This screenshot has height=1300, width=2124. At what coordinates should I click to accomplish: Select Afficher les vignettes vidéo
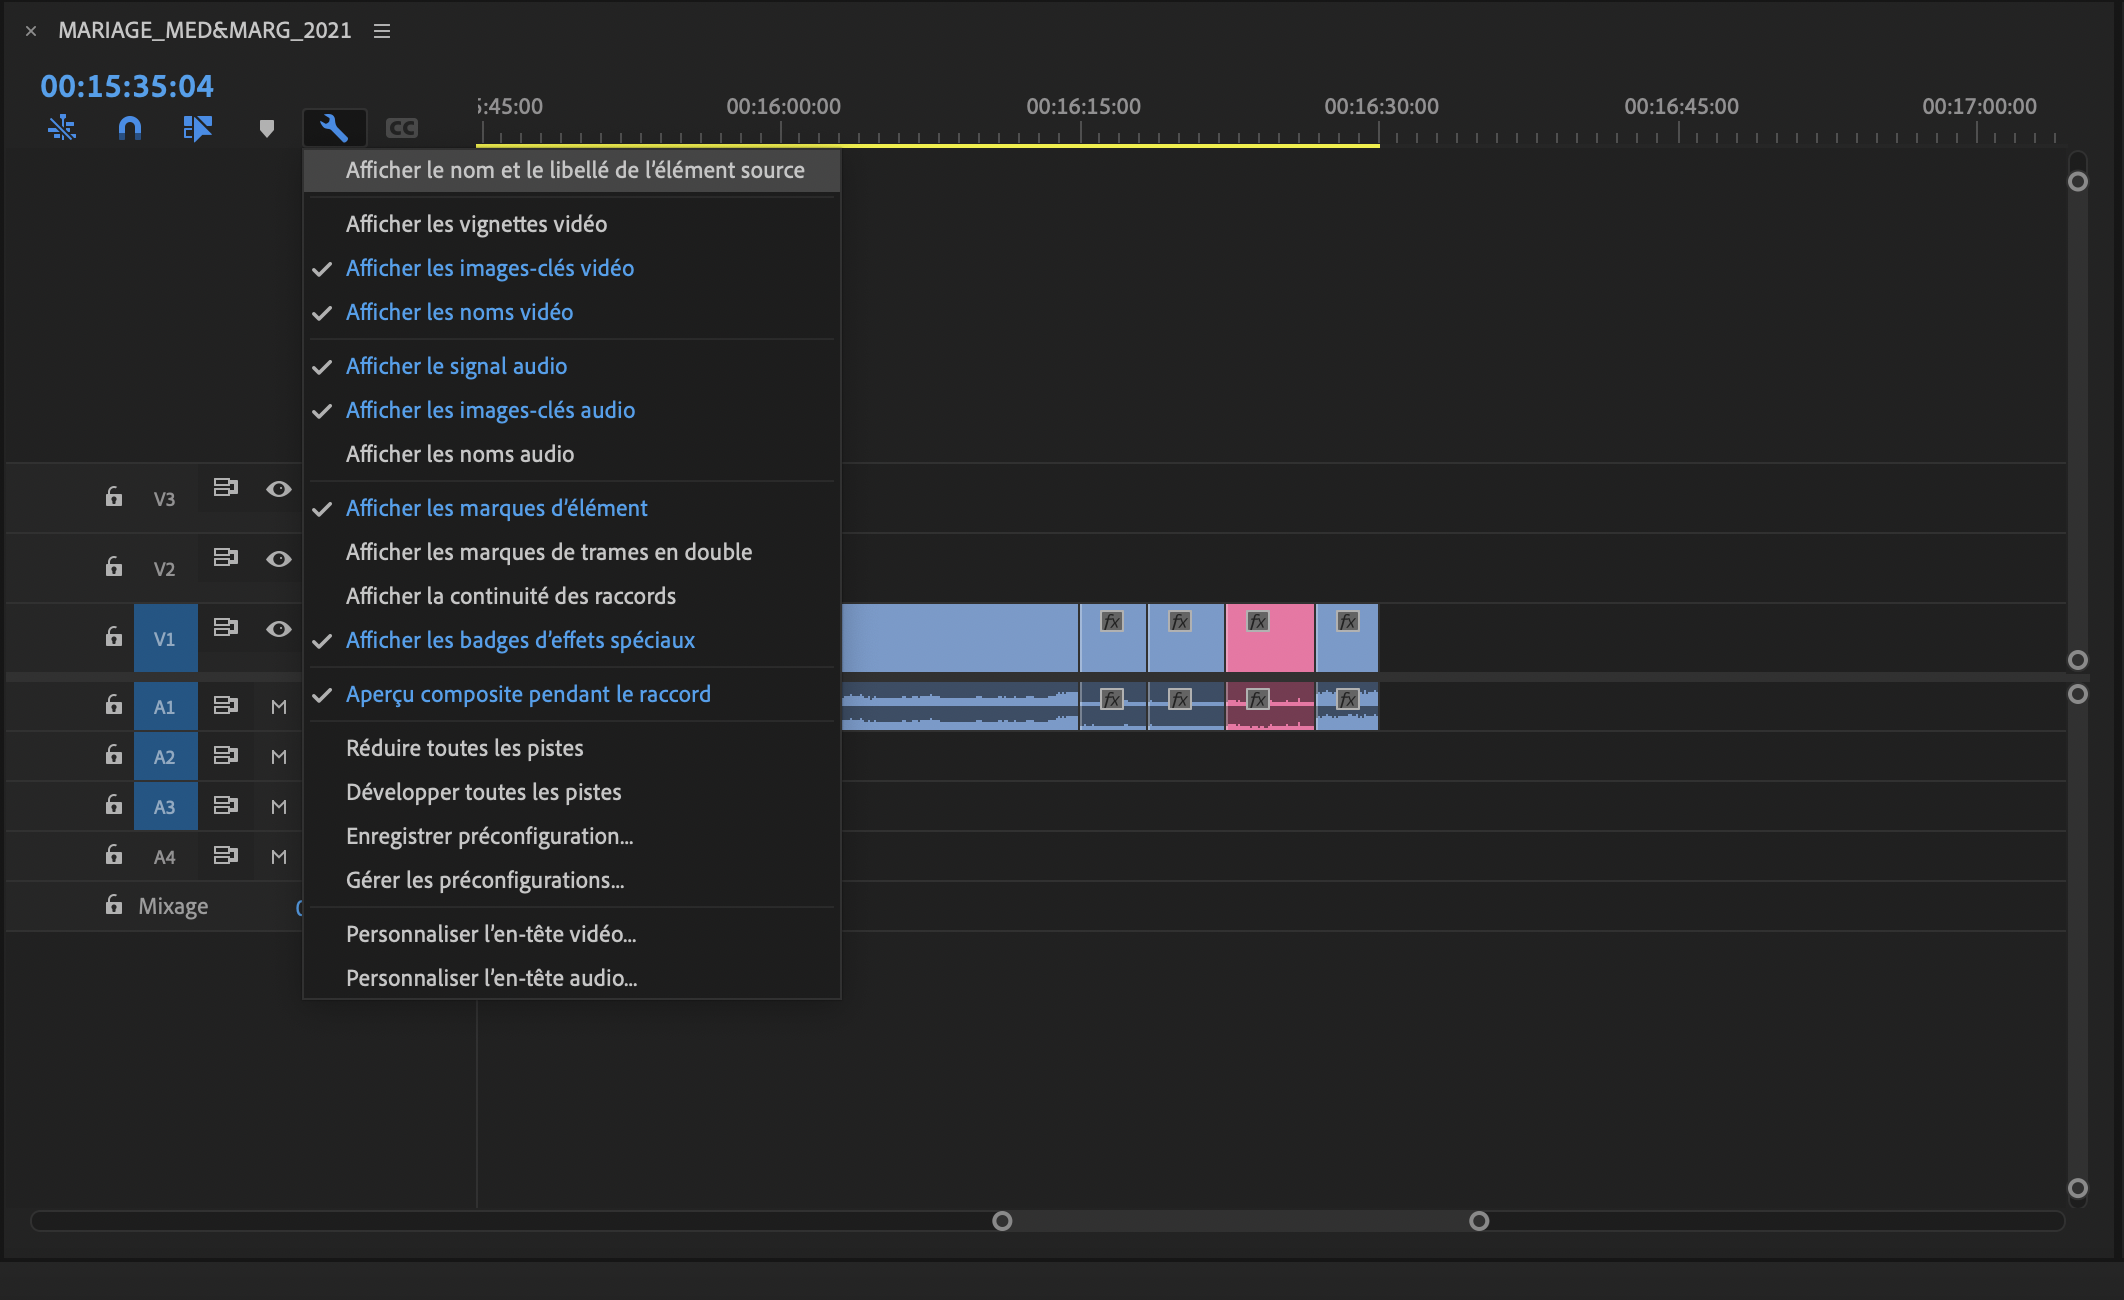click(476, 224)
